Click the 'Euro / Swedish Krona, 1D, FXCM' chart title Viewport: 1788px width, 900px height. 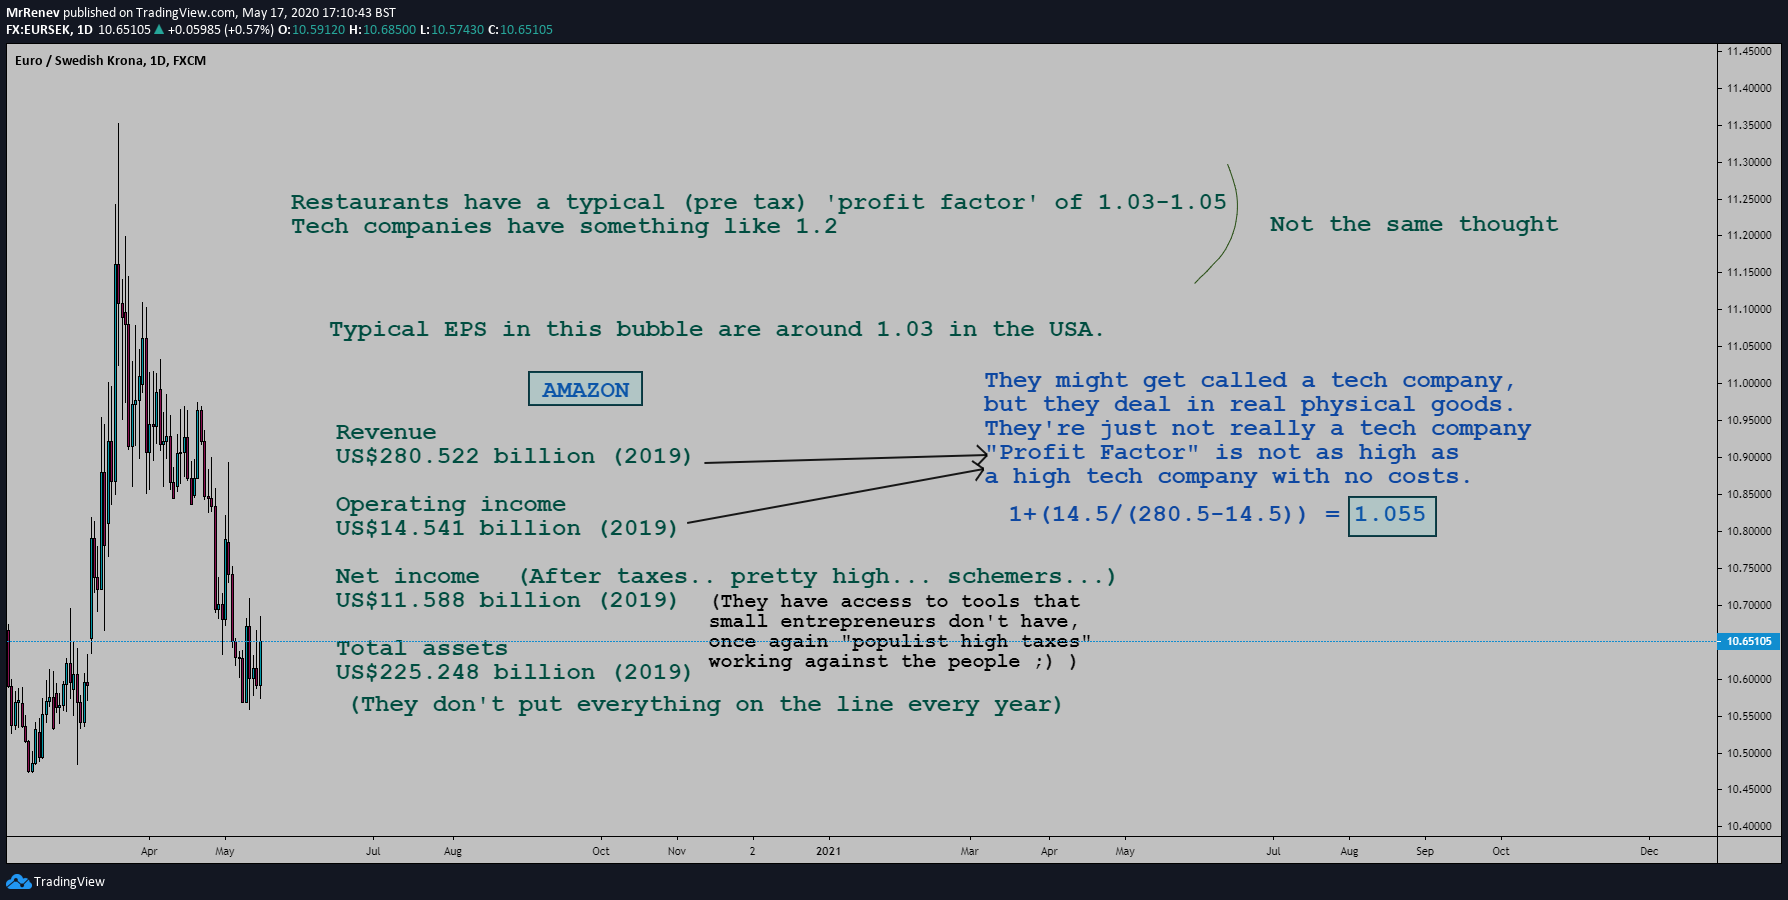tap(110, 60)
